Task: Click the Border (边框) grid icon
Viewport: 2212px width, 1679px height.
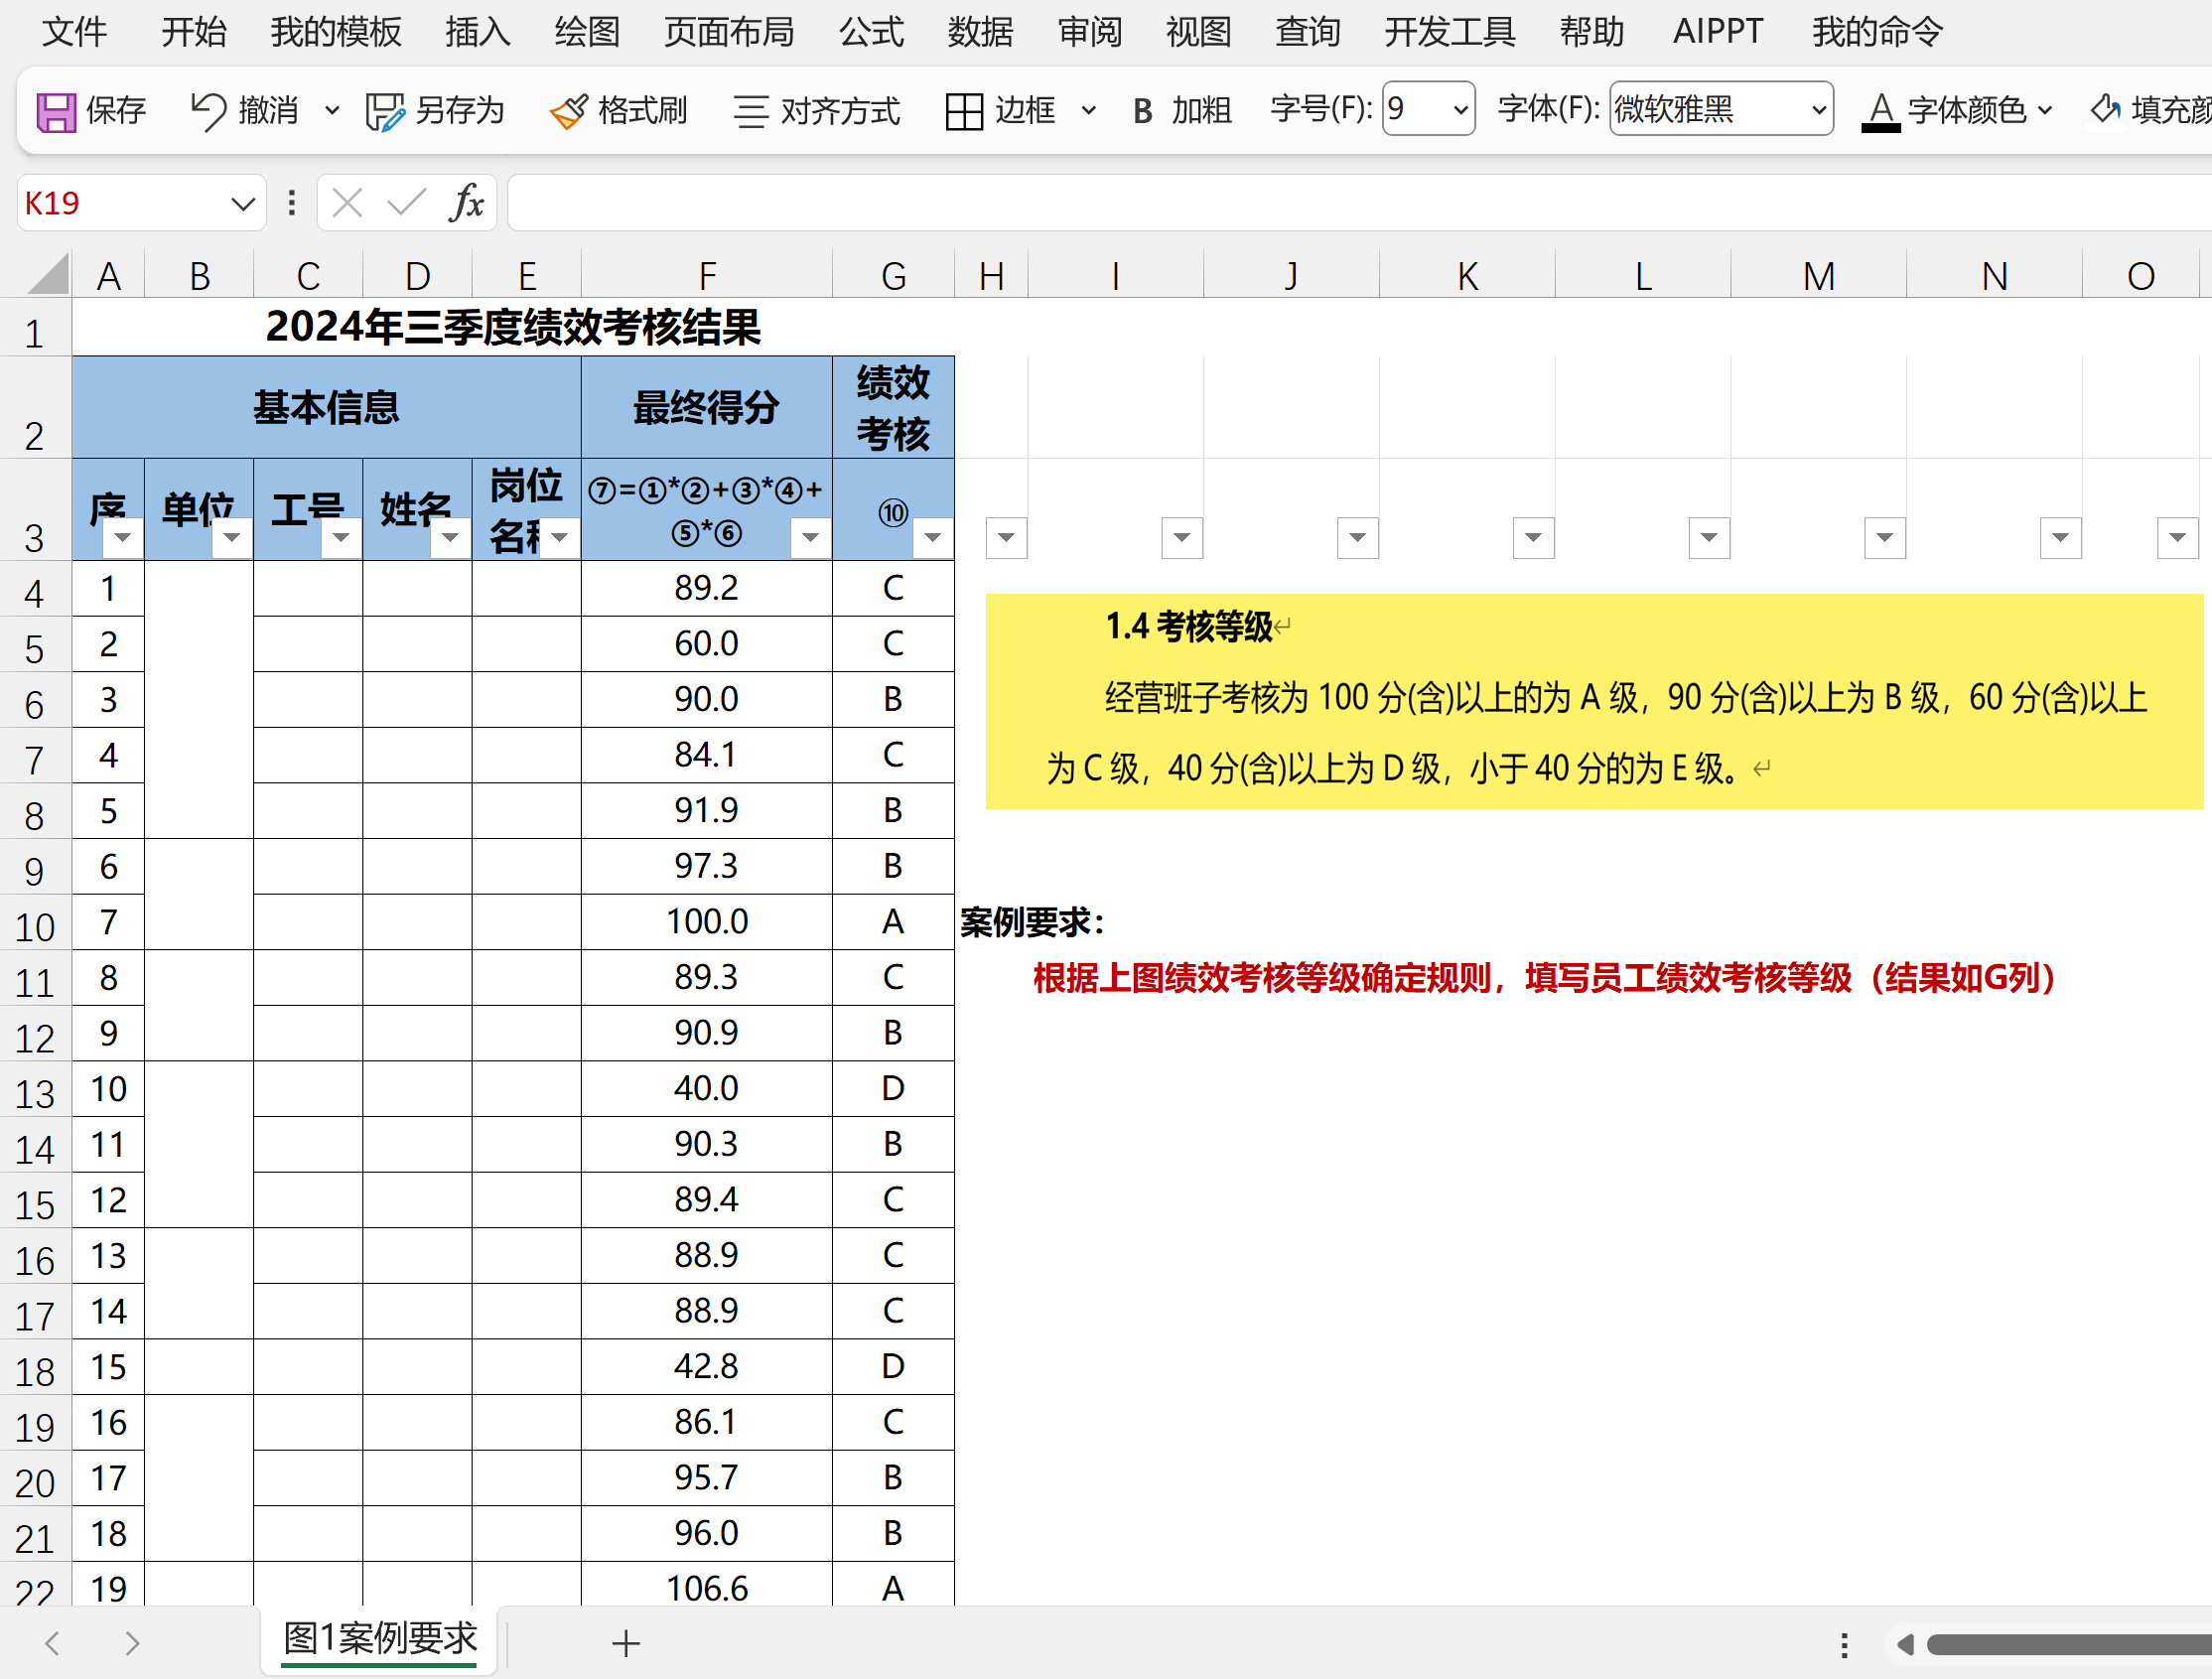Action: [964, 111]
